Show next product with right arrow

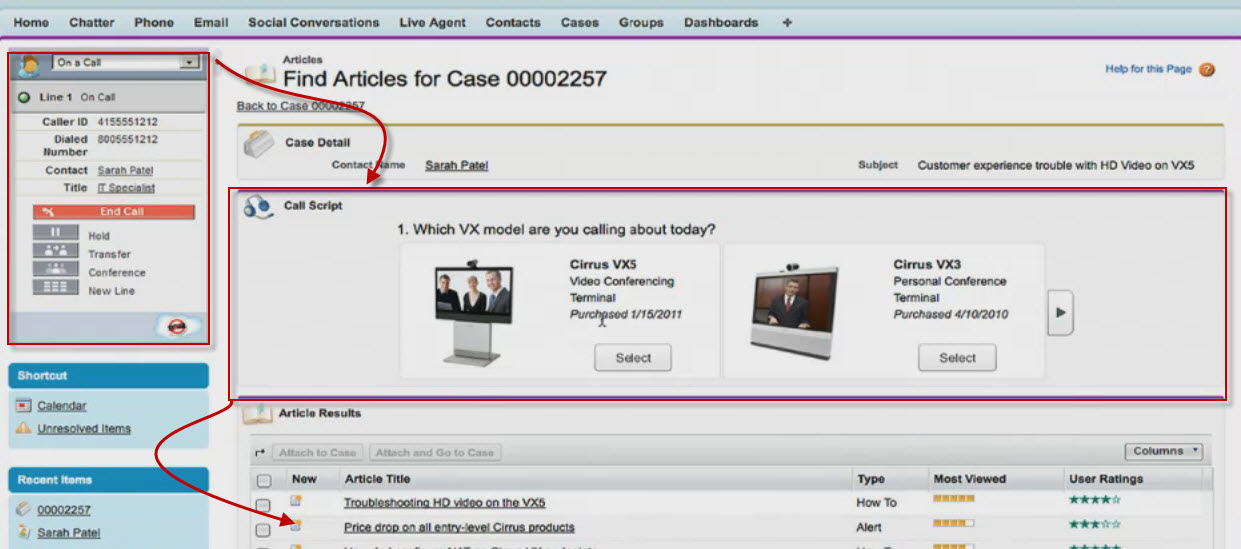(x=1061, y=312)
